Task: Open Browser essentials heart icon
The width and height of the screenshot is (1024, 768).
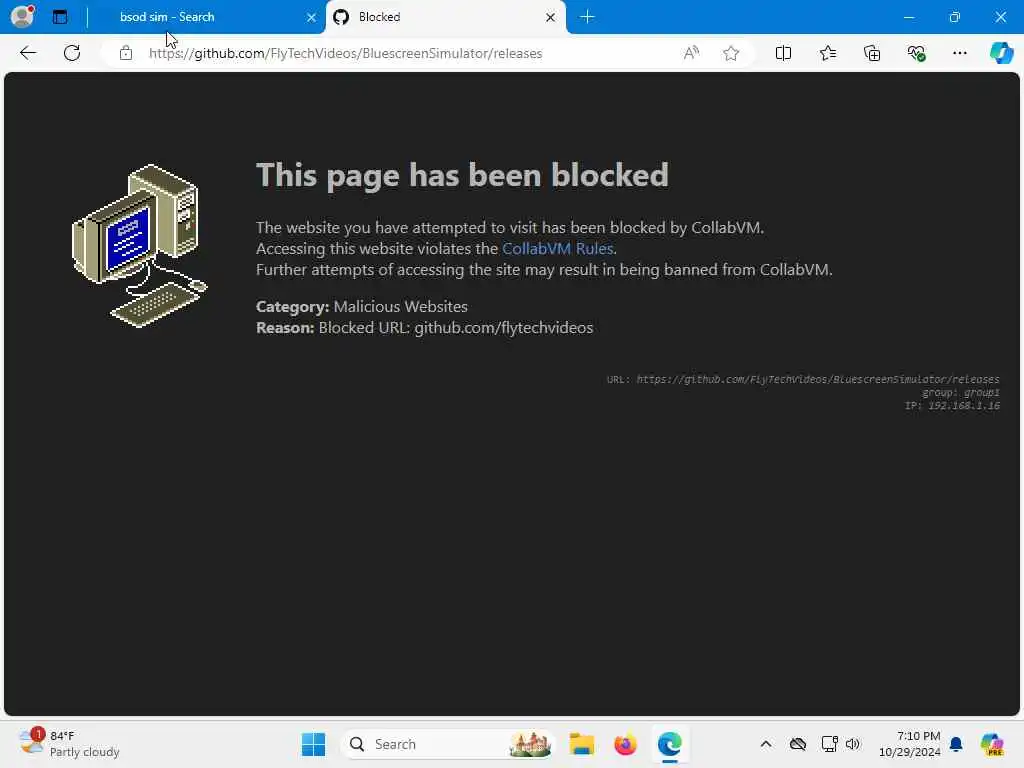Action: coord(916,53)
